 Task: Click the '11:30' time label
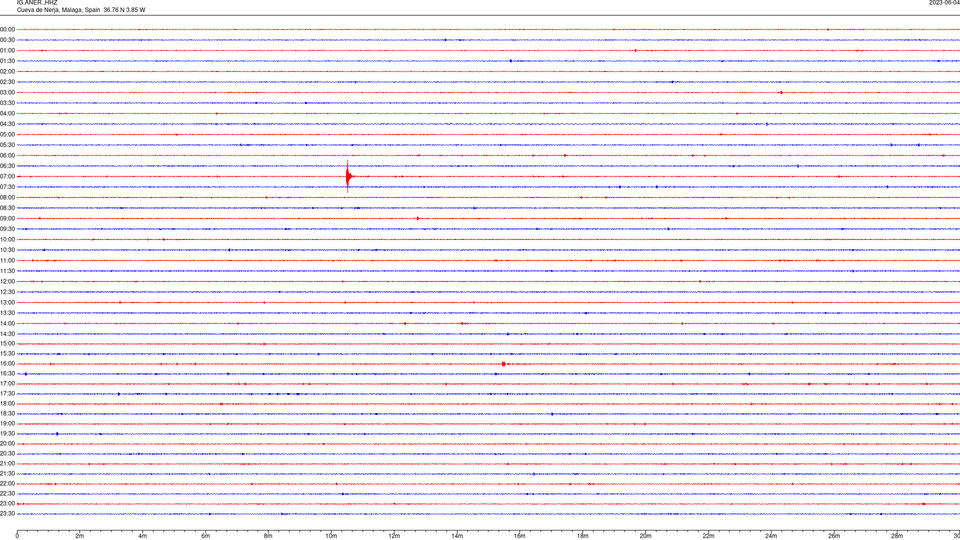click(x=7, y=271)
